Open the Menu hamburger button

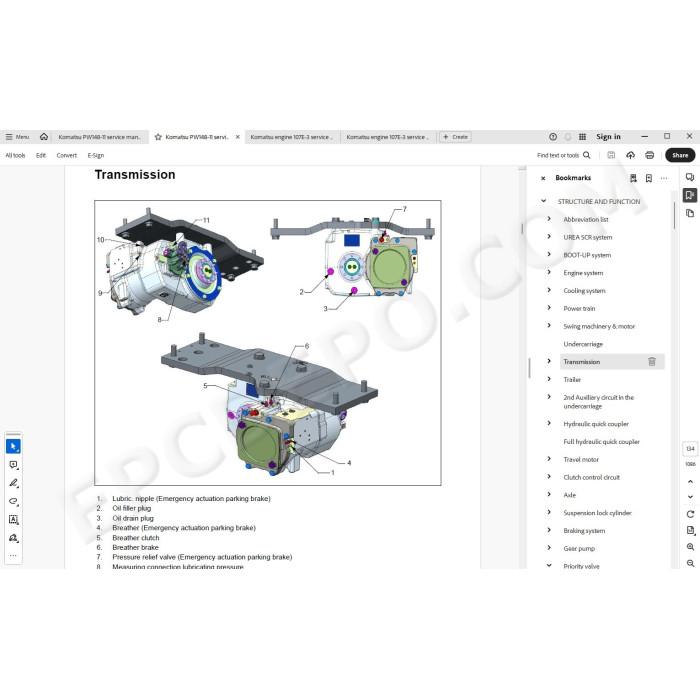click(x=17, y=137)
